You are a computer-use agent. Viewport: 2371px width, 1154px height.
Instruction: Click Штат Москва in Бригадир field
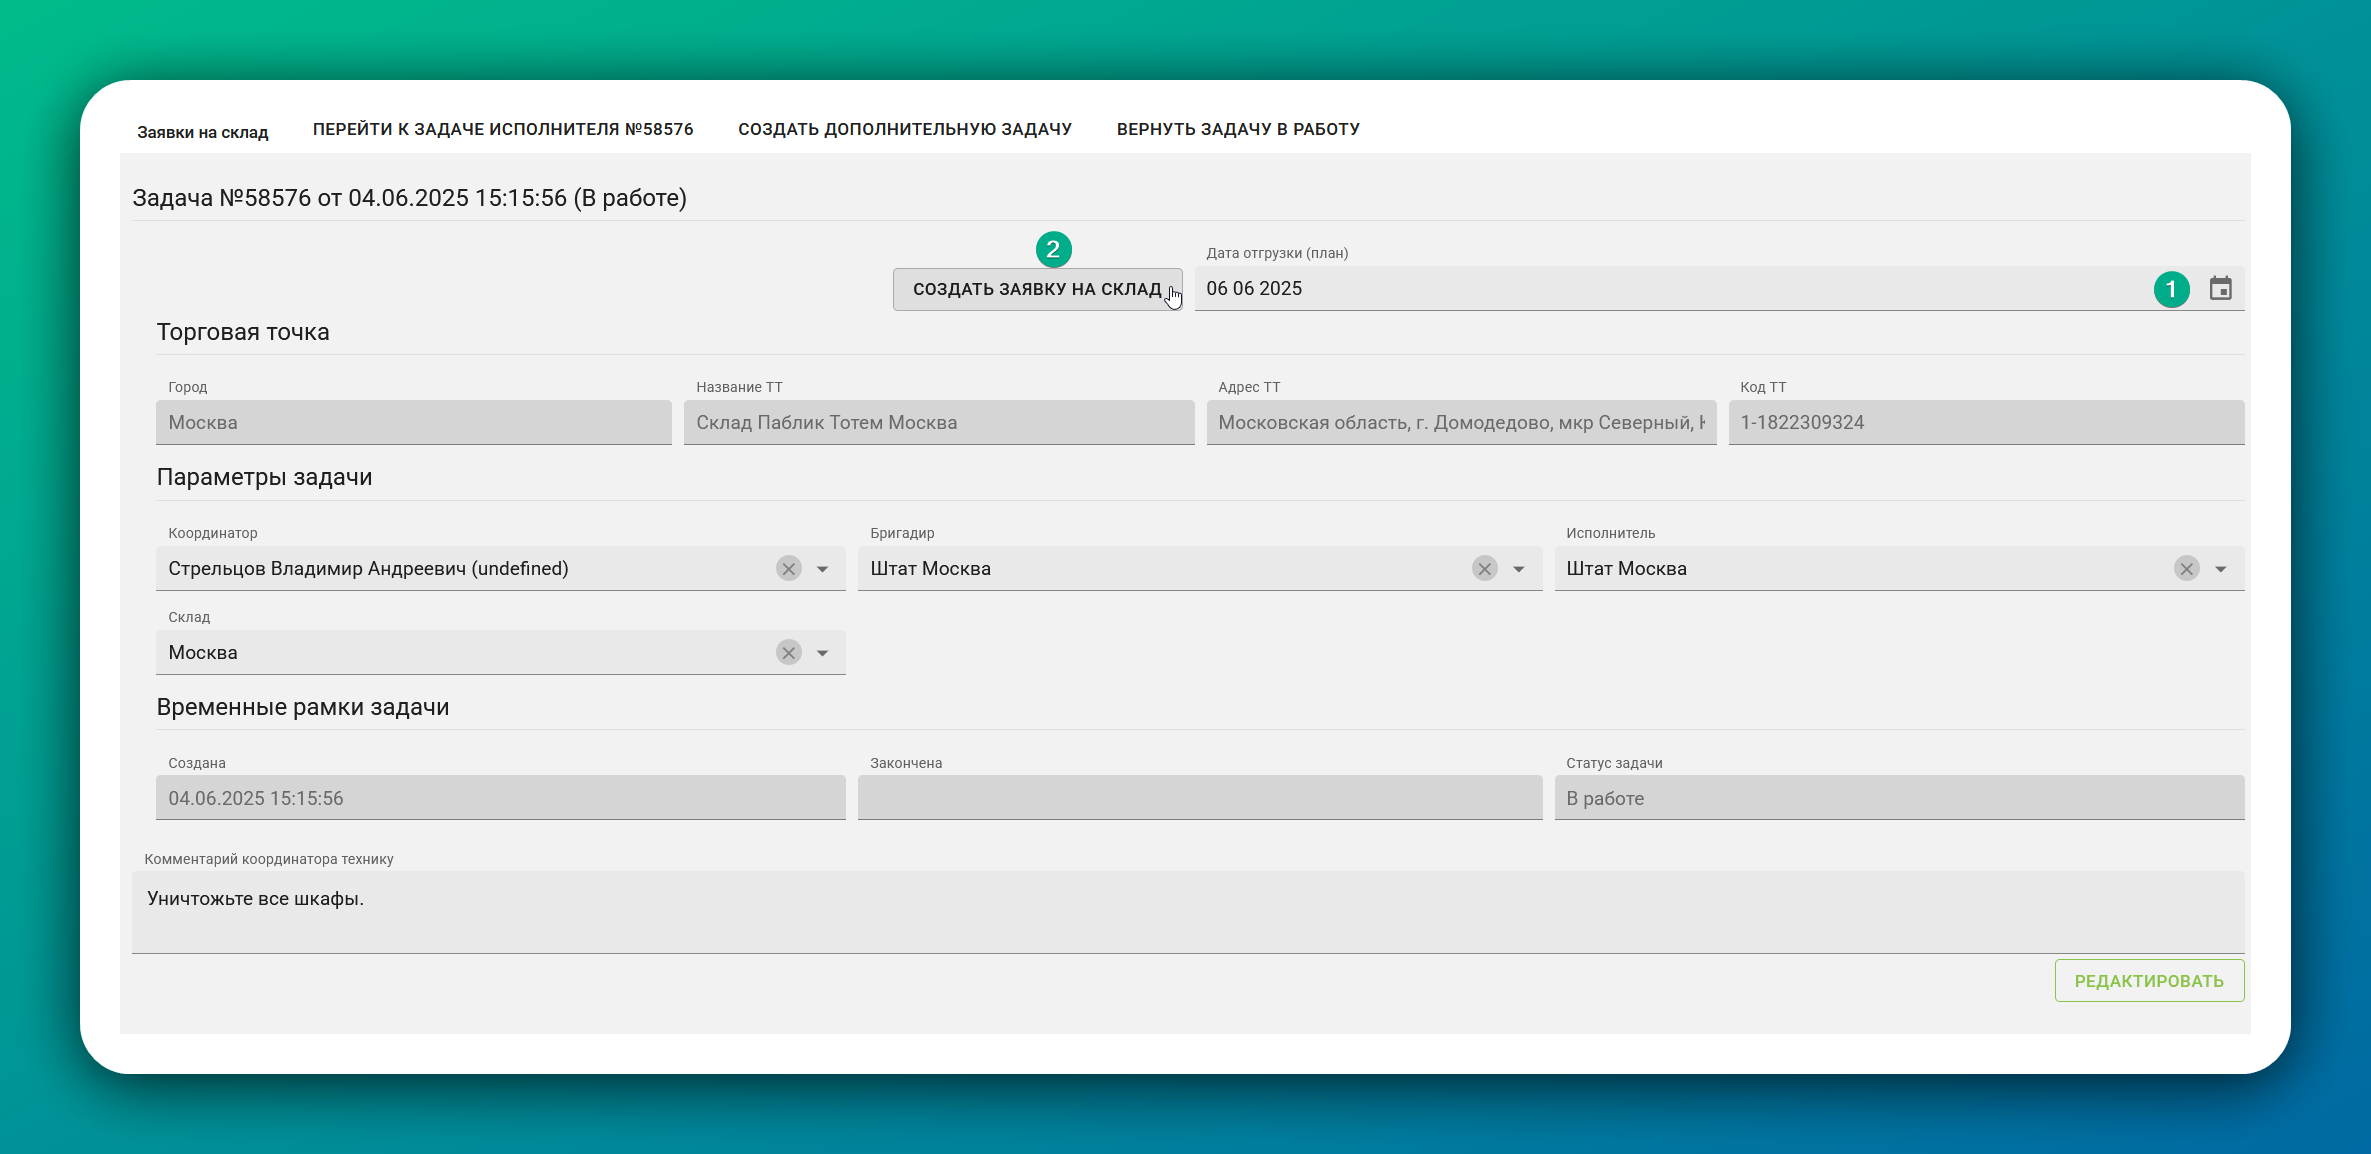pos(930,569)
